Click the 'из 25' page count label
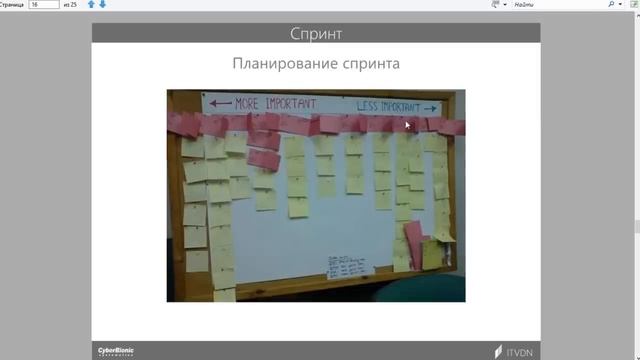640x360 pixels. coord(70,5)
